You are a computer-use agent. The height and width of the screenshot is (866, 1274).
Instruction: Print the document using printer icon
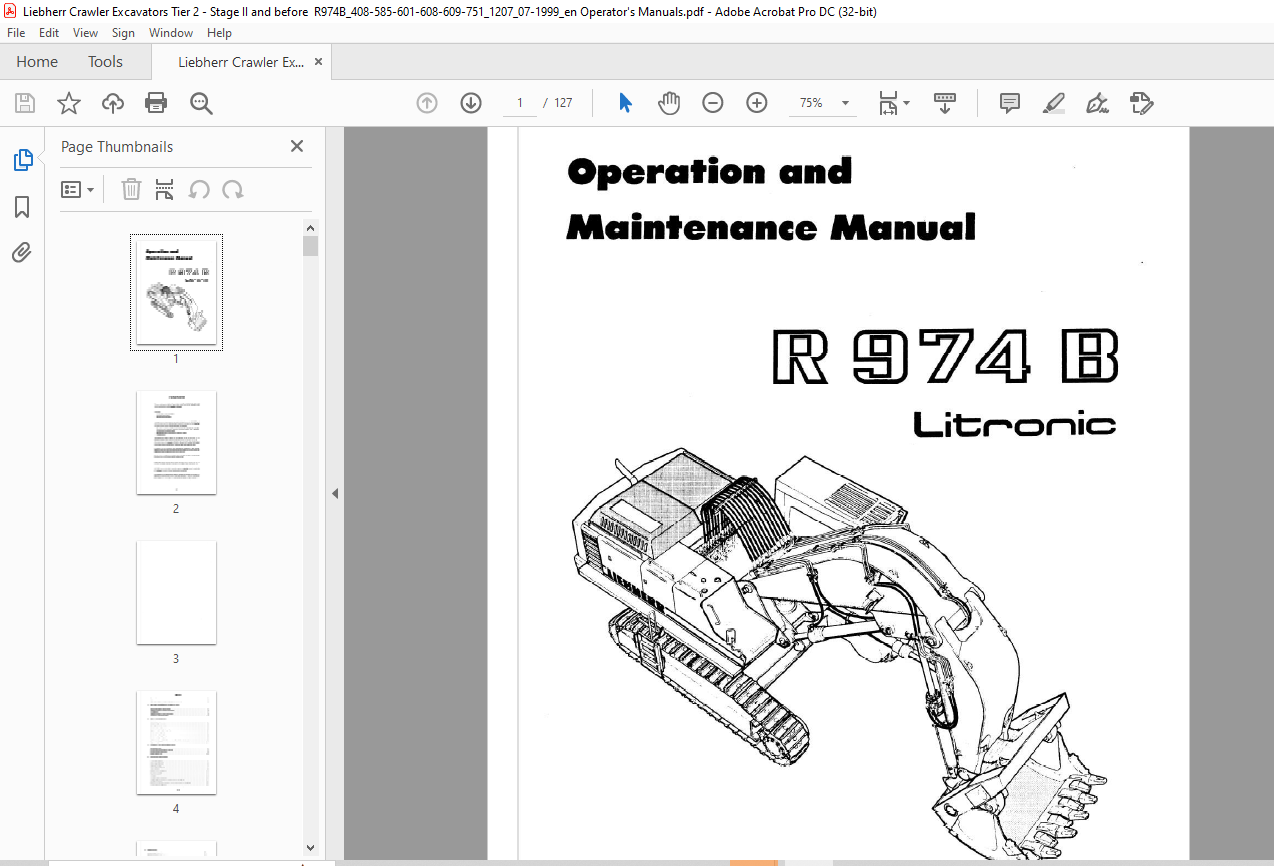(x=156, y=103)
